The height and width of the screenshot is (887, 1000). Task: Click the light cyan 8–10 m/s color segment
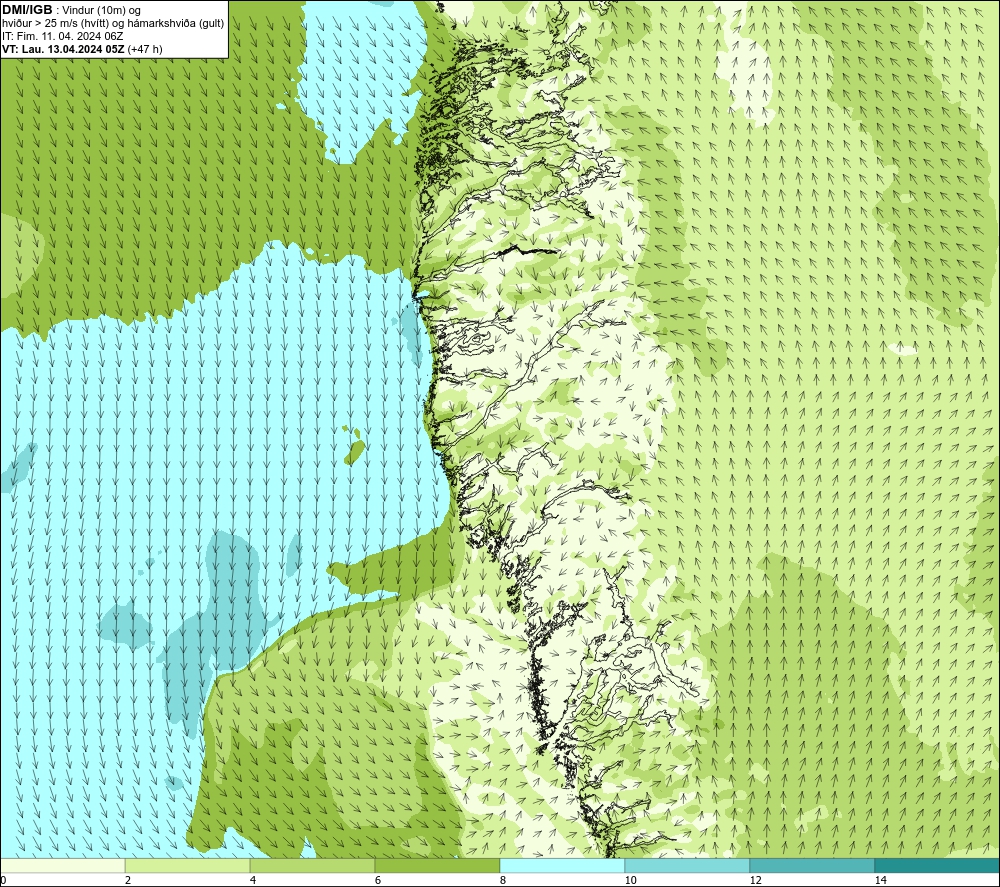click(562, 865)
